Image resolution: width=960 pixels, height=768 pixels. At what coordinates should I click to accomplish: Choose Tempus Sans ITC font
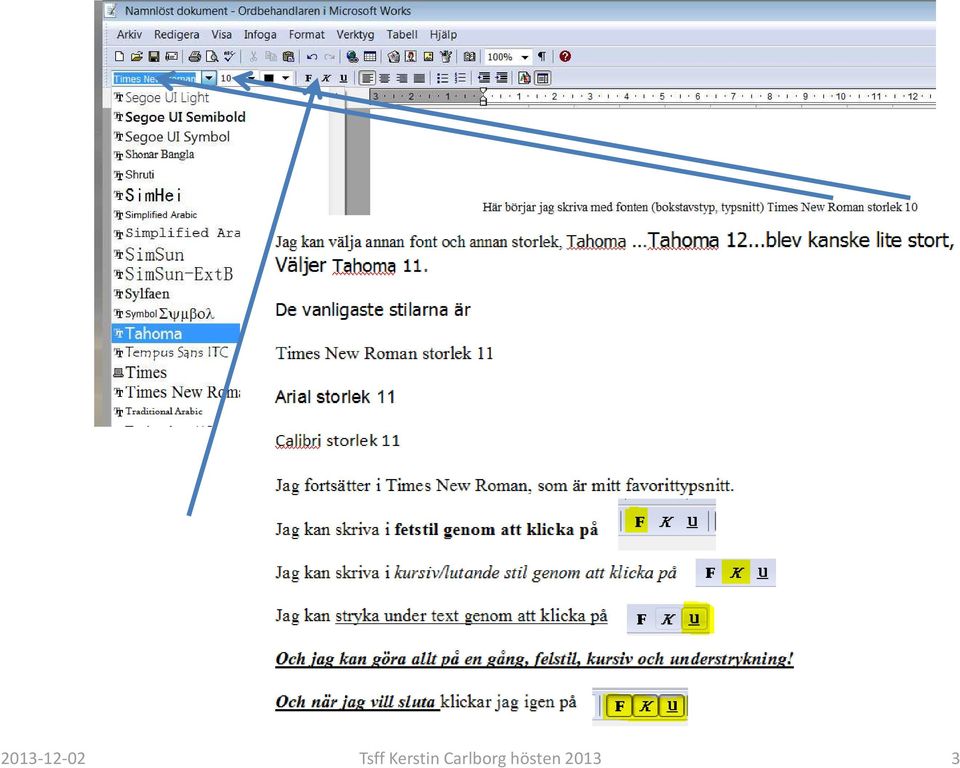[x=176, y=352]
